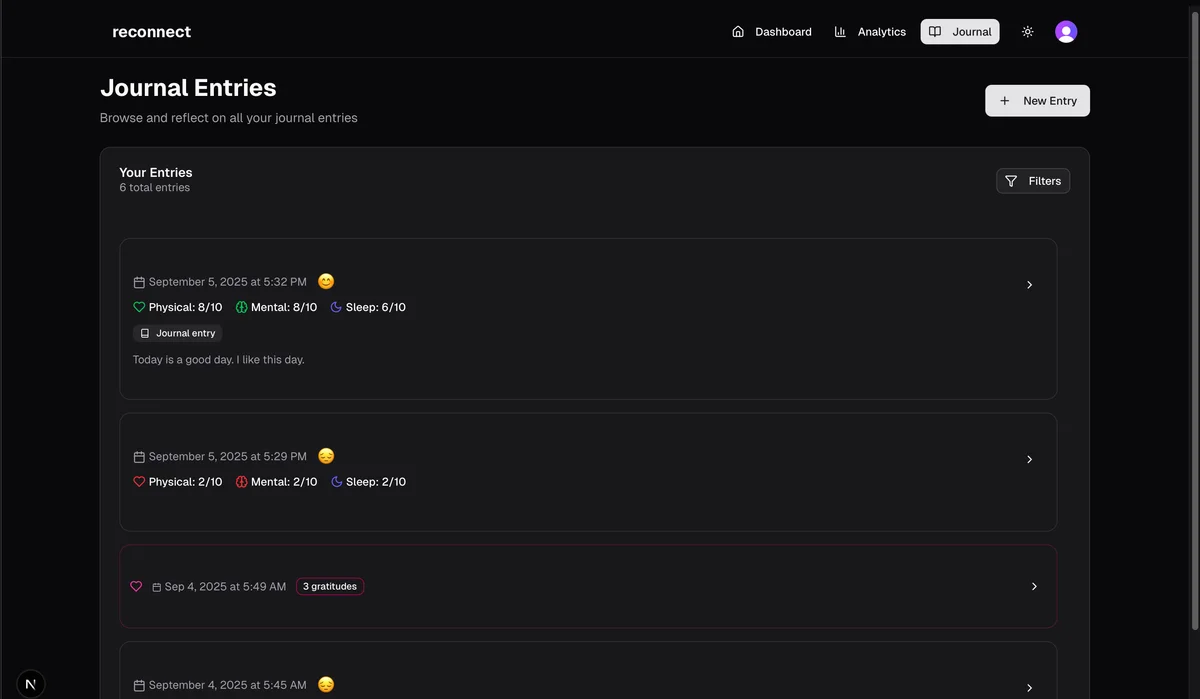Viewport: 1200px width, 699px height.
Task: Expand the 5:32 PM entry chevron
Action: [1029, 285]
